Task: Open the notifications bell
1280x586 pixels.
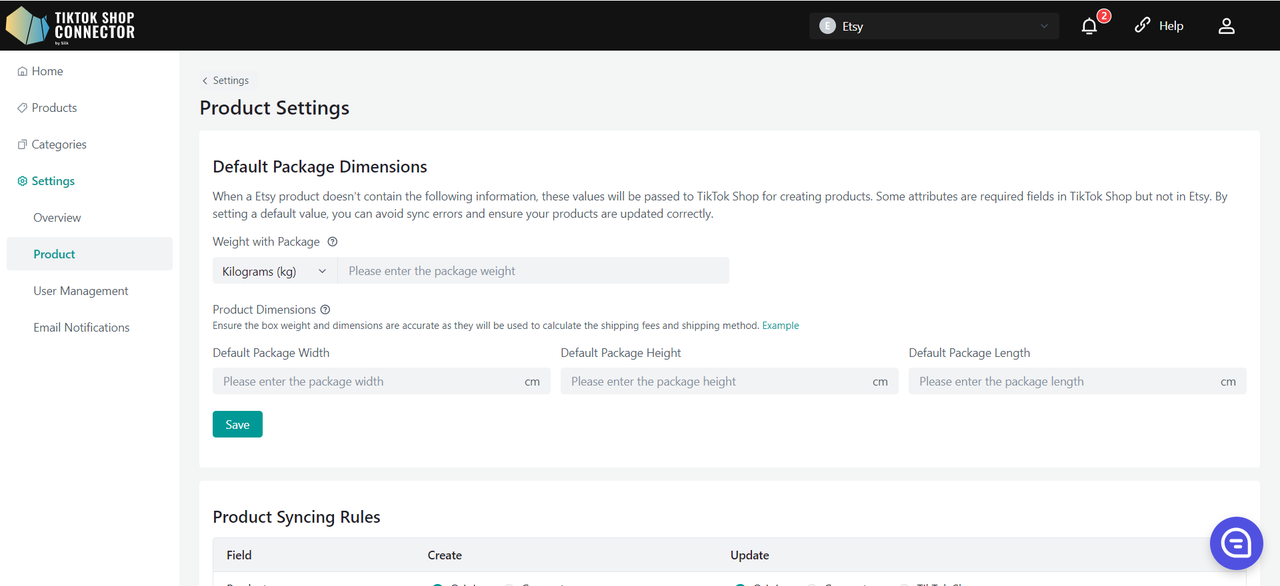Action: 1090,26
